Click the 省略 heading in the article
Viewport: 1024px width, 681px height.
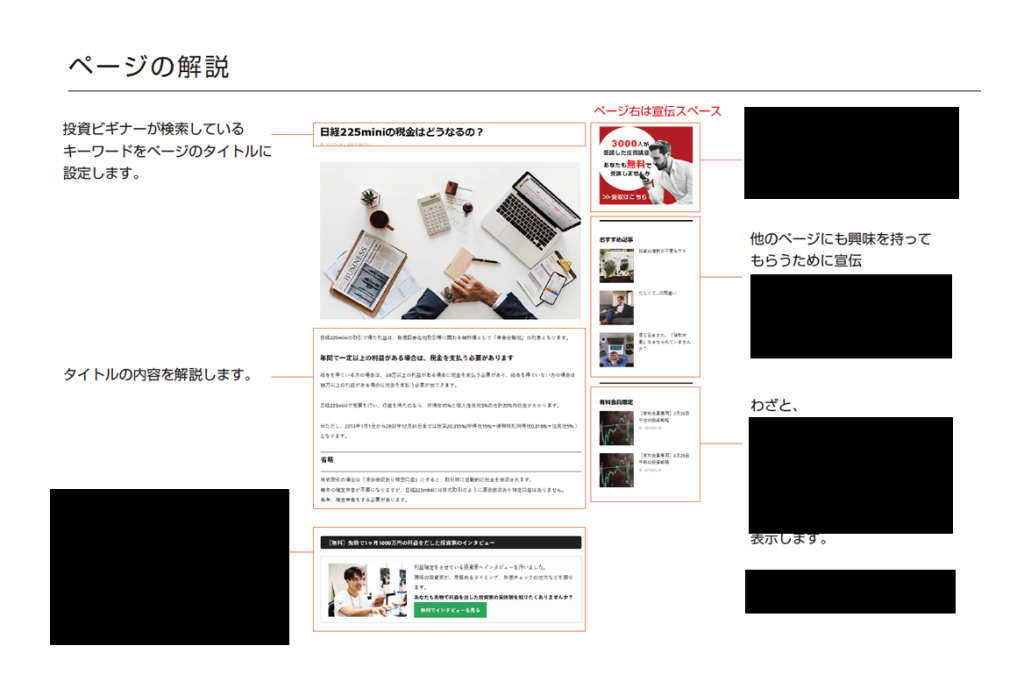pyautogui.click(x=327, y=459)
